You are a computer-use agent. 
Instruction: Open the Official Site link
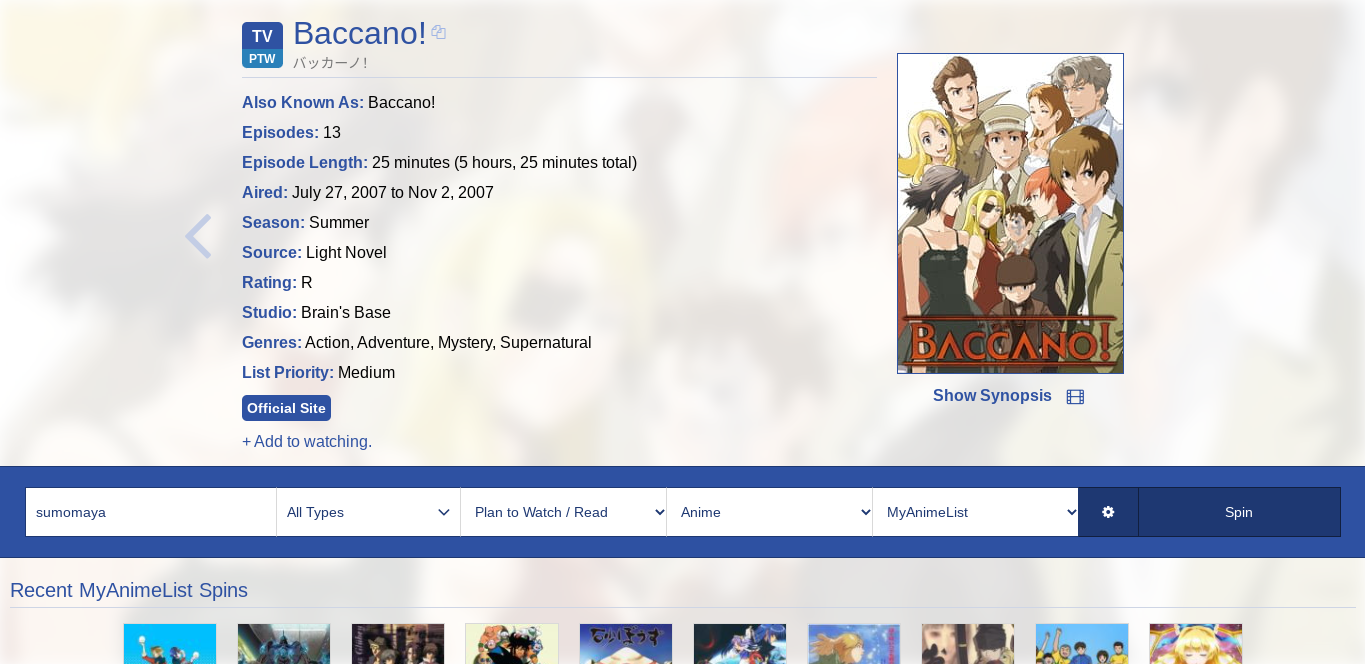click(x=286, y=408)
